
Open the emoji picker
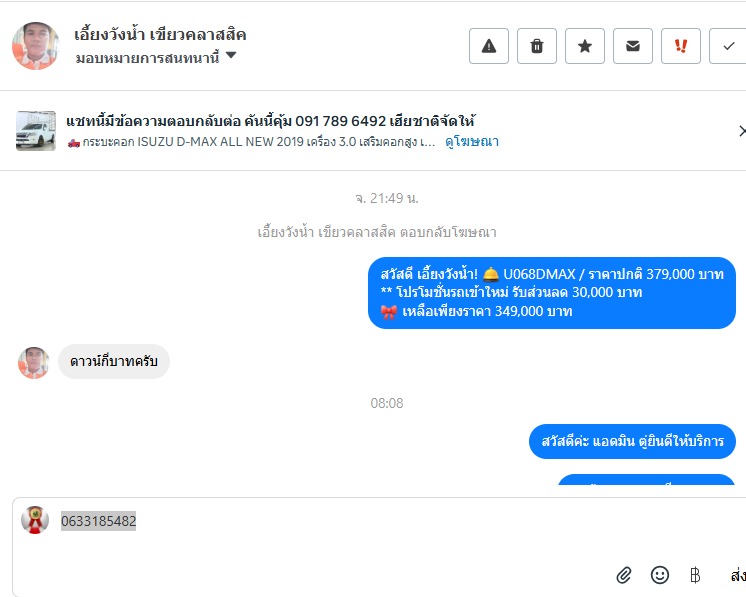tap(660, 575)
